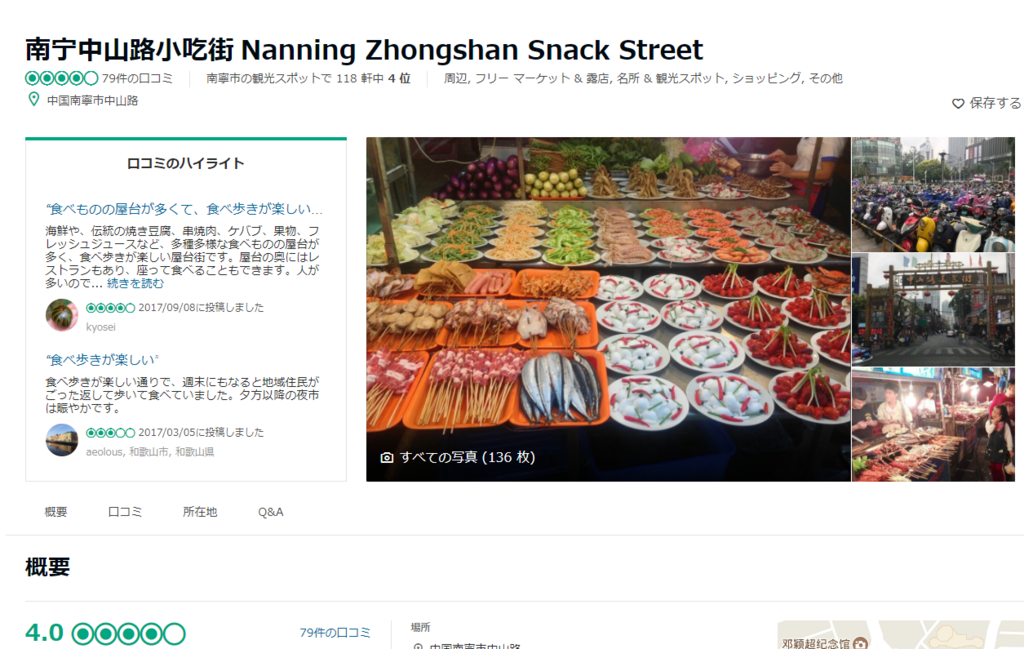
Task: Click the museum marker icon on the map
Action: coord(861,643)
